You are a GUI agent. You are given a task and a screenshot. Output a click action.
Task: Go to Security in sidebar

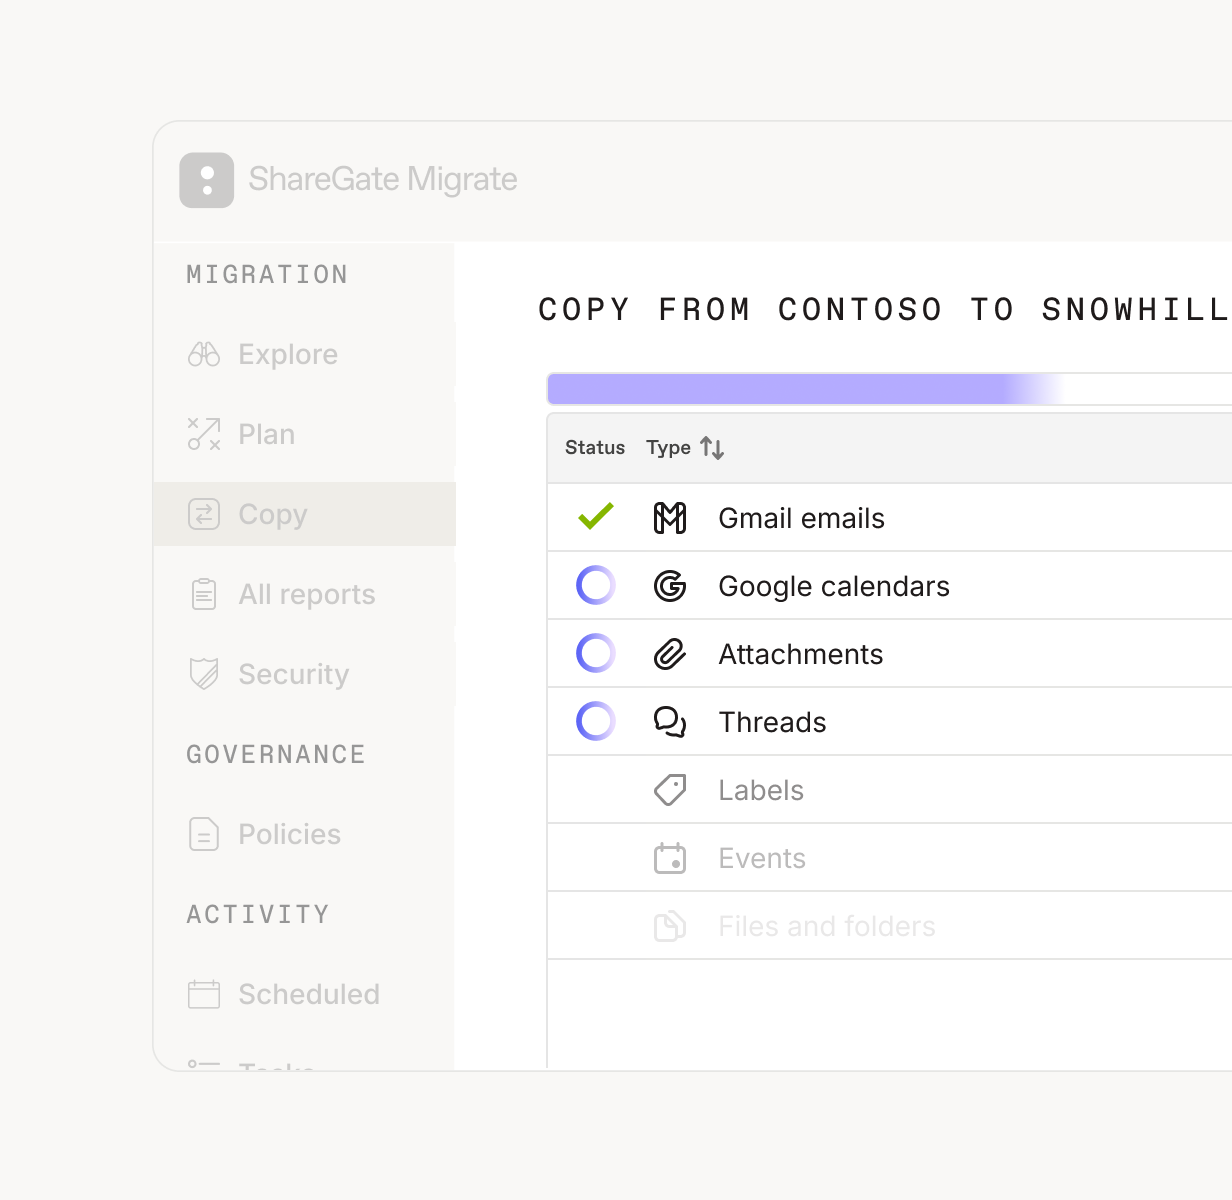click(305, 674)
